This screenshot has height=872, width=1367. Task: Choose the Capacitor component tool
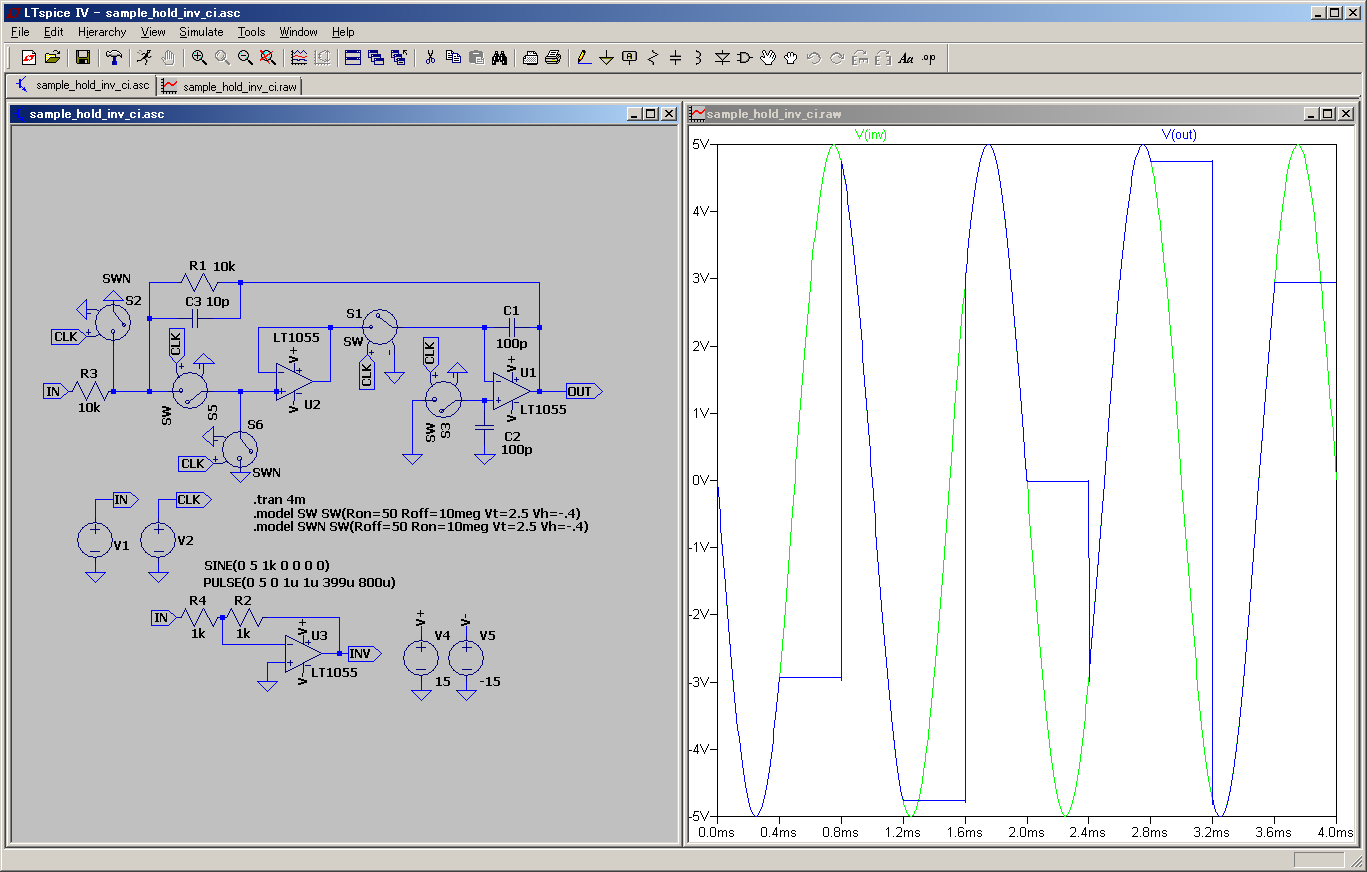click(675, 58)
